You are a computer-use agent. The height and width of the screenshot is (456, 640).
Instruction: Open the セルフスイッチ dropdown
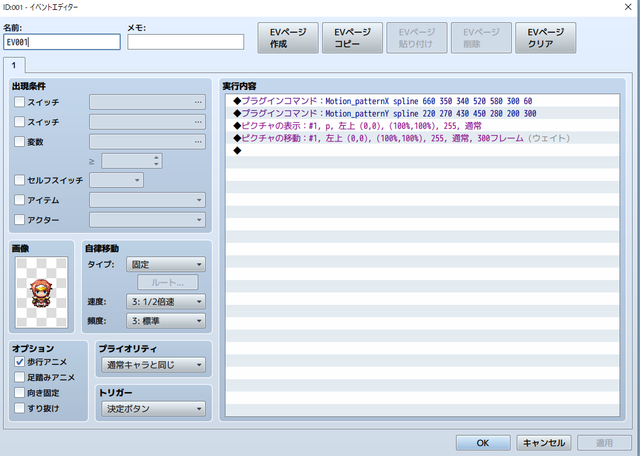116,180
